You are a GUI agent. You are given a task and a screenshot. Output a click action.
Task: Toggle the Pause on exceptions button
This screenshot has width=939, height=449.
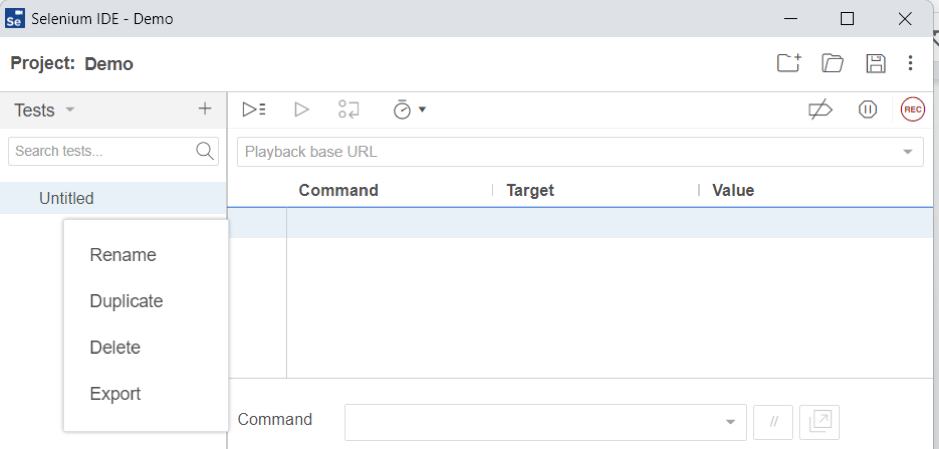click(868, 110)
